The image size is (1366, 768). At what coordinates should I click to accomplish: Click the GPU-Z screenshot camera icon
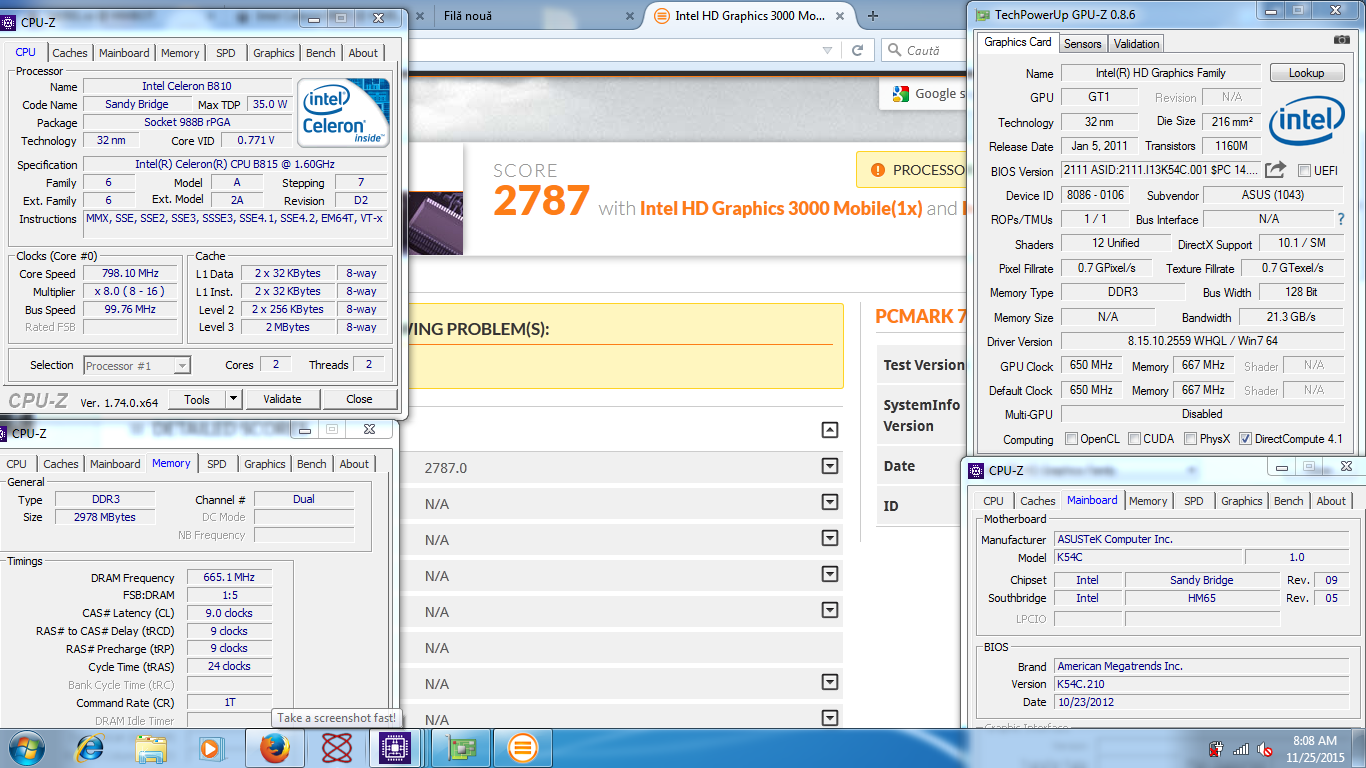(x=1341, y=39)
